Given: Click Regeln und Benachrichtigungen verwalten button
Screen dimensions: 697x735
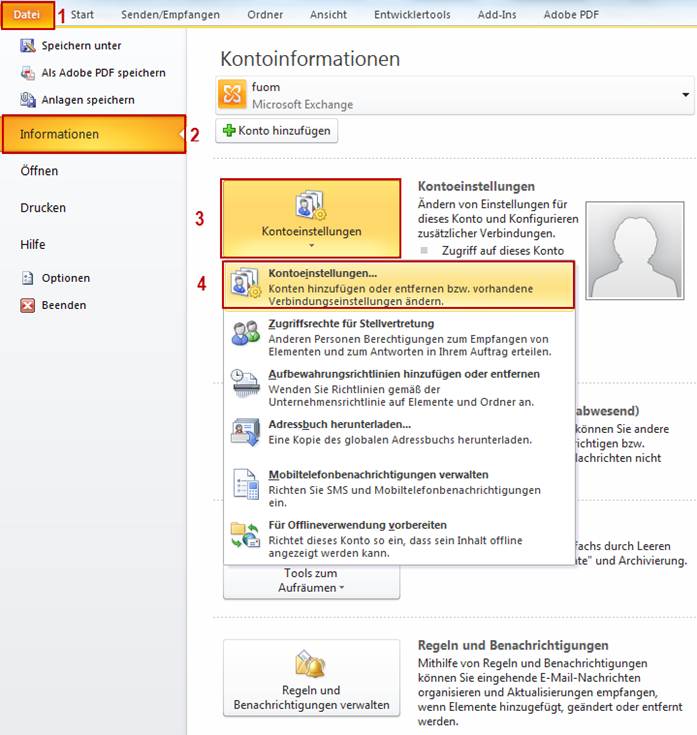Looking at the screenshot, I should coord(311,678).
